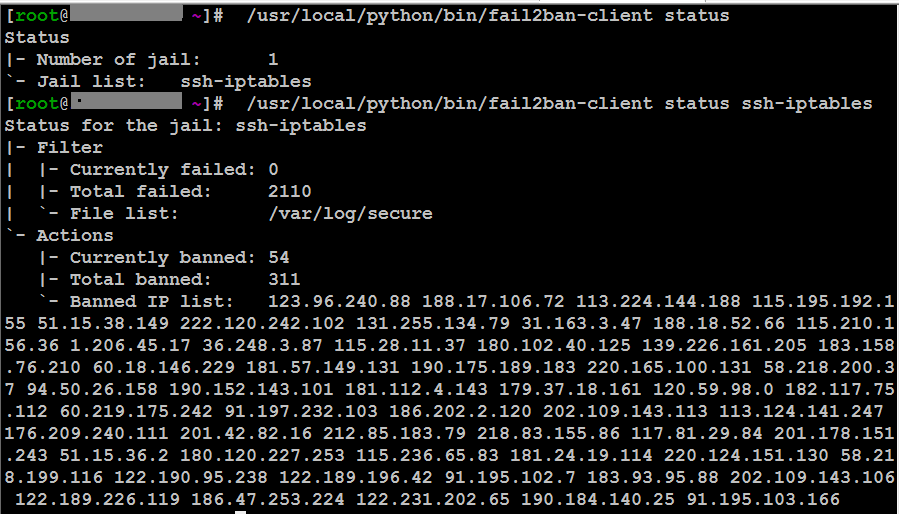Click the Status for the jail heading line

tap(185, 125)
